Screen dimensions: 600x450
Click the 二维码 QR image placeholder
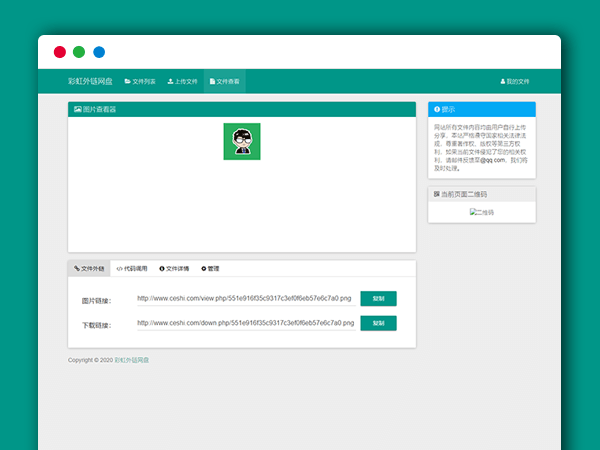481,212
